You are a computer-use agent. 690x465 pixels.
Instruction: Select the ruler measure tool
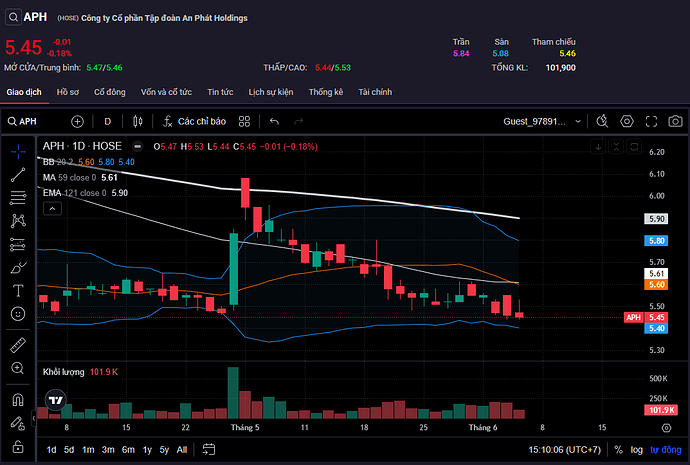coord(18,345)
